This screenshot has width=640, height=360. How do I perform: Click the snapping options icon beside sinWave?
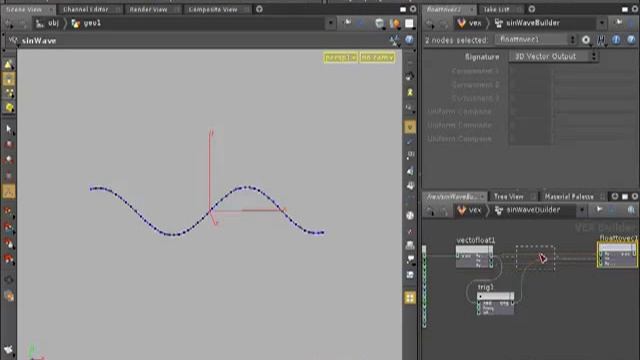[x=394, y=40]
